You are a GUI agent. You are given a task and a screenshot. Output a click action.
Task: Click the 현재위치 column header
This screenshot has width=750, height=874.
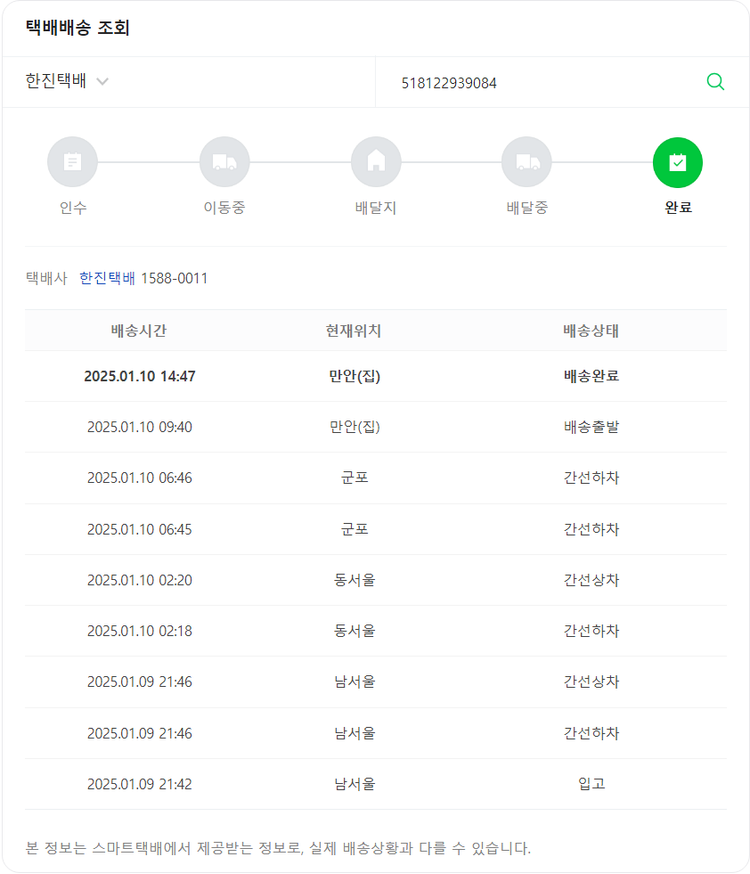click(x=353, y=331)
